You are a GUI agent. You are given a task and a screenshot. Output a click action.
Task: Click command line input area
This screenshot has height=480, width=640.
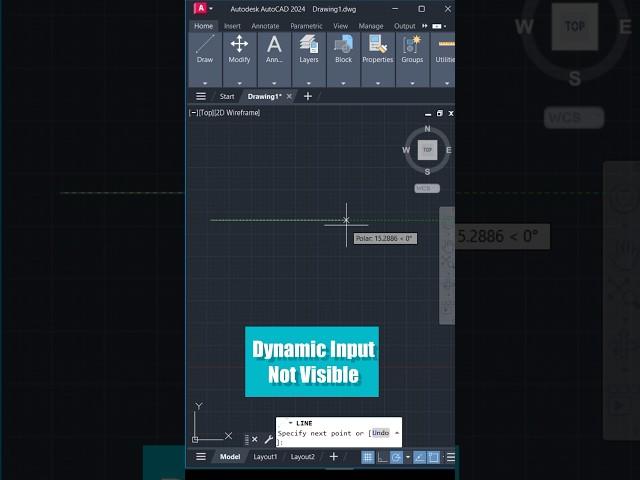[x=339, y=432]
